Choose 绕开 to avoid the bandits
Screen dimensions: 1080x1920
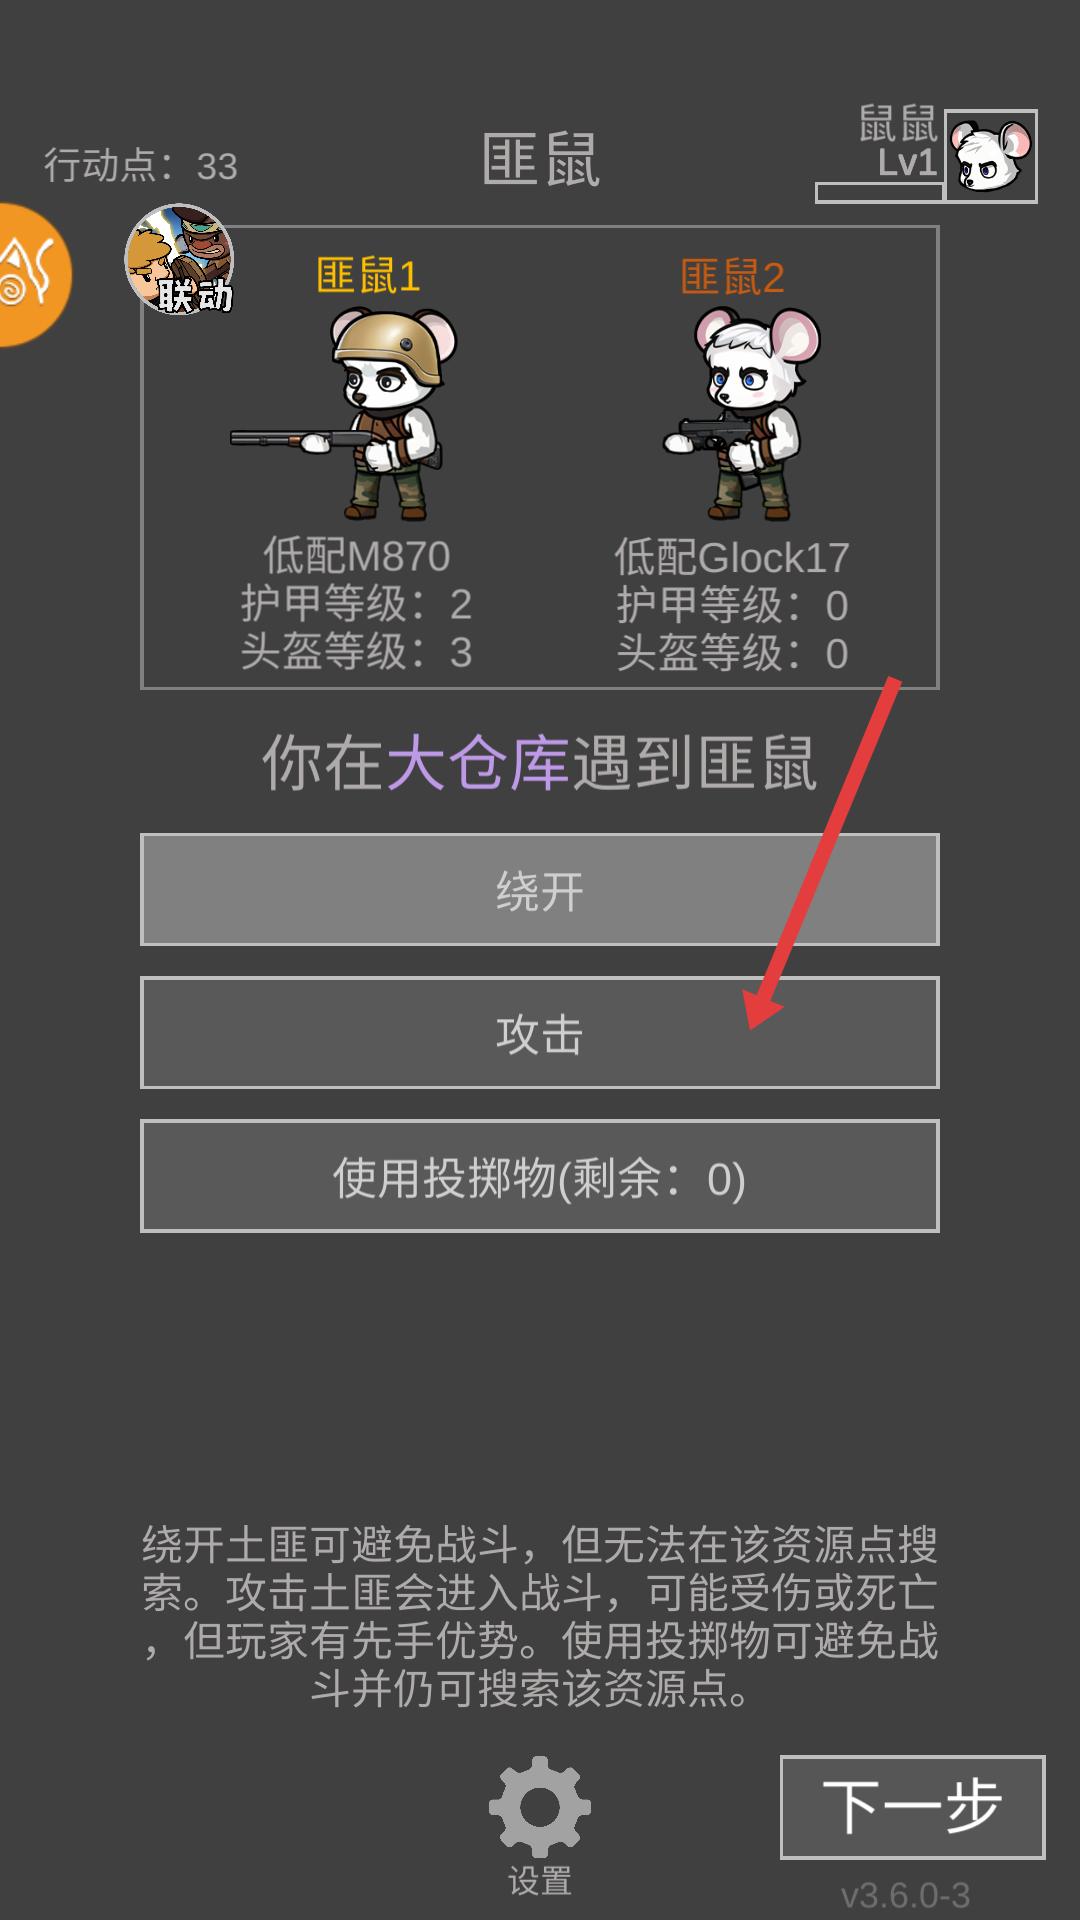coord(540,889)
